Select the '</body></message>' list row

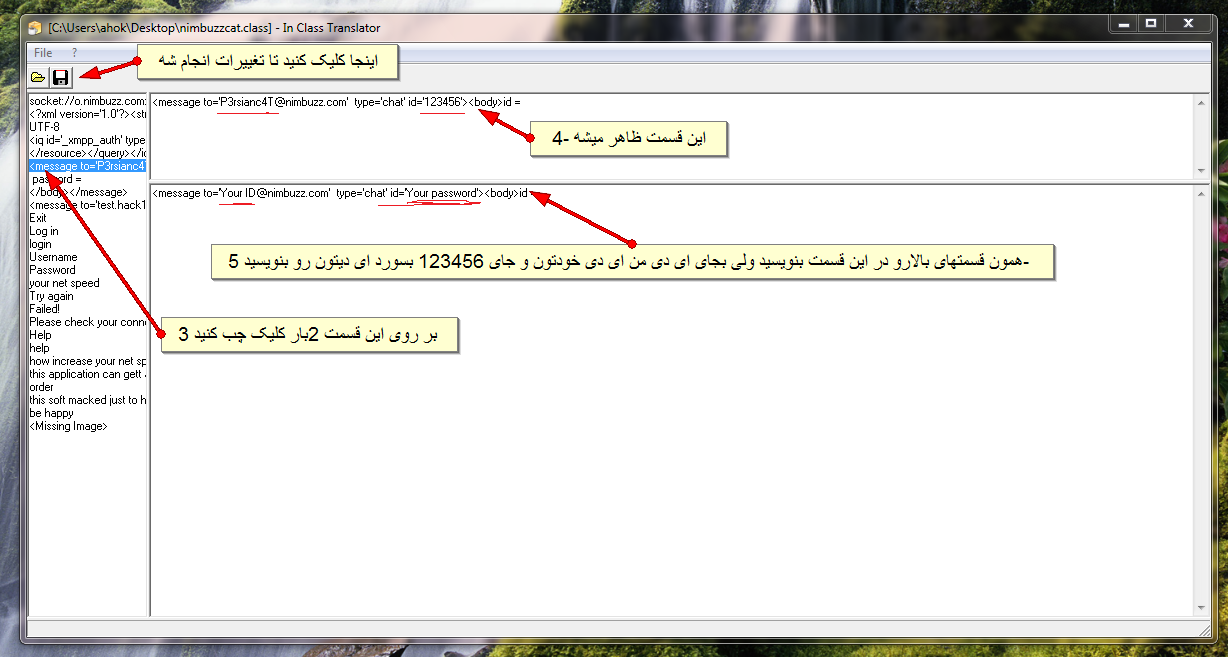(88, 192)
